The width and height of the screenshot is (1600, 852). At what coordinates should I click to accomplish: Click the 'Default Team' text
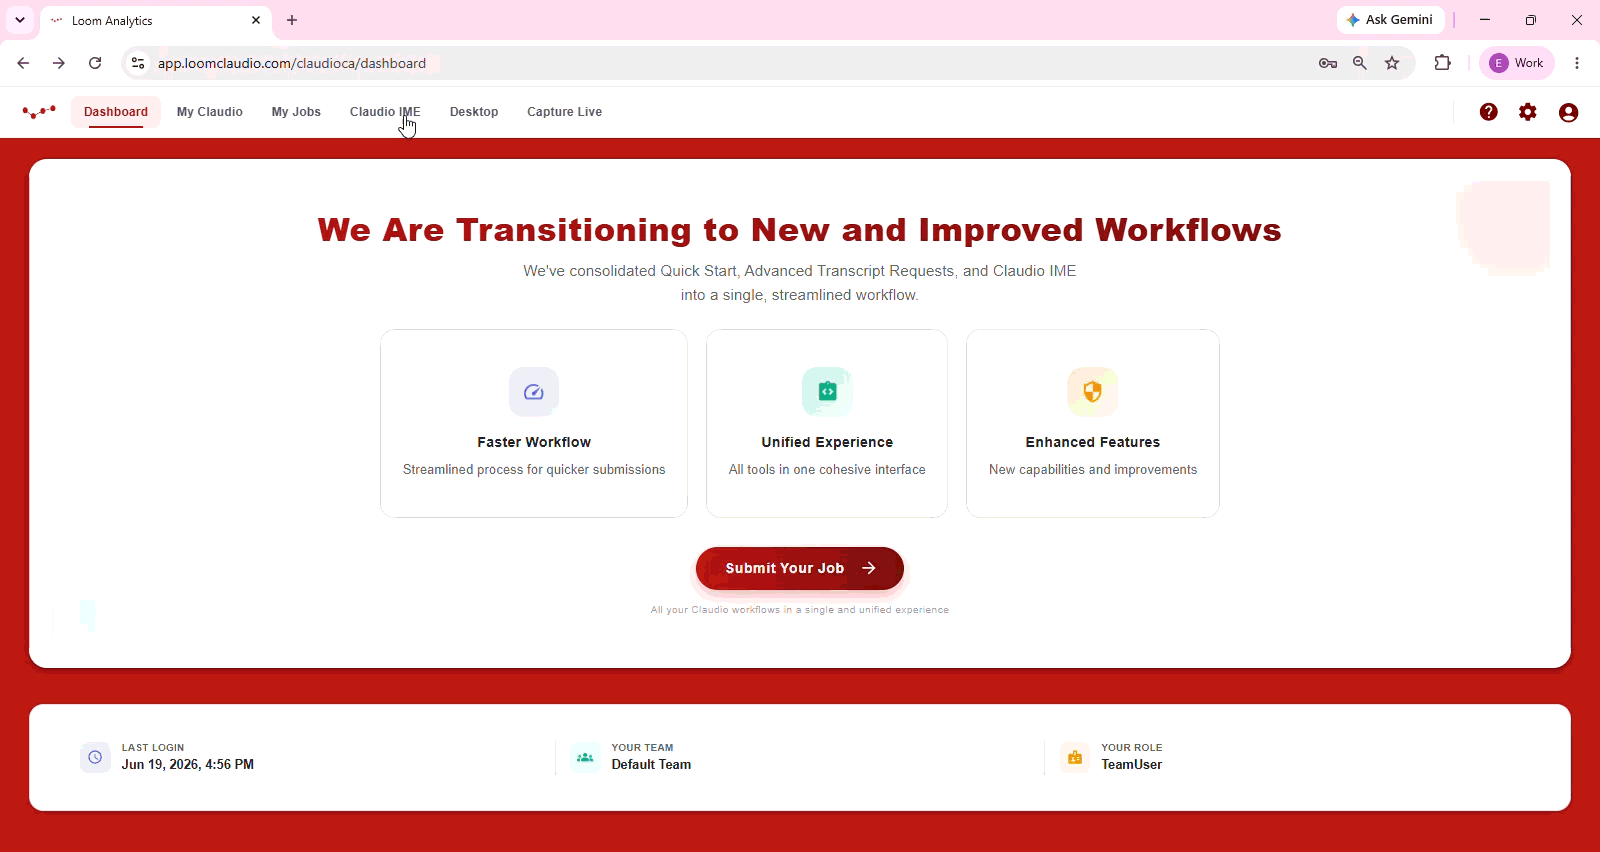651,765
